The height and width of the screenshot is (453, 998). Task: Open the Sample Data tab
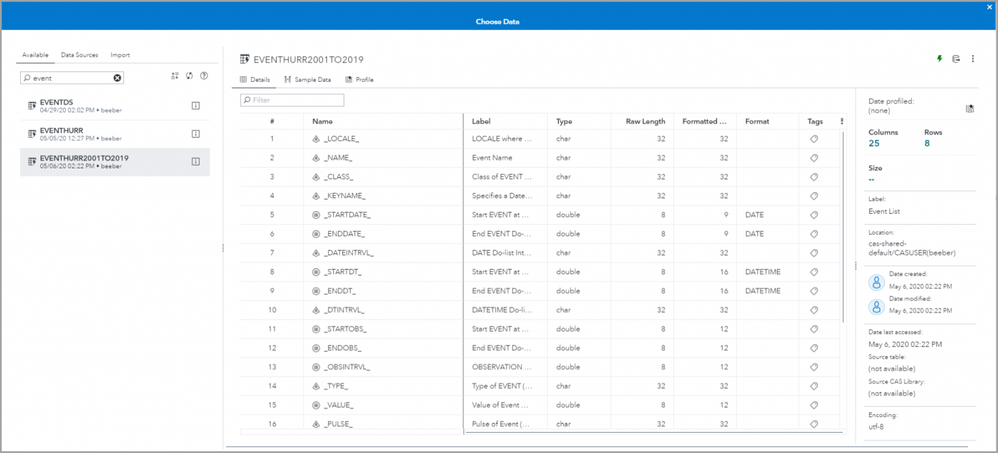point(308,80)
